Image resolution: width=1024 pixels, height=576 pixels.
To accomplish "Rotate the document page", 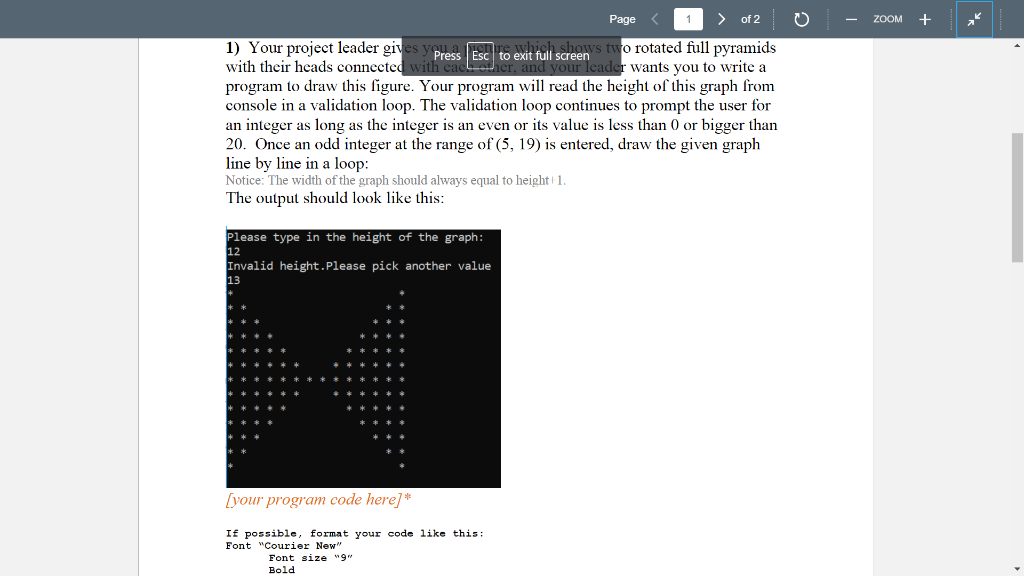I will (x=801, y=18).
